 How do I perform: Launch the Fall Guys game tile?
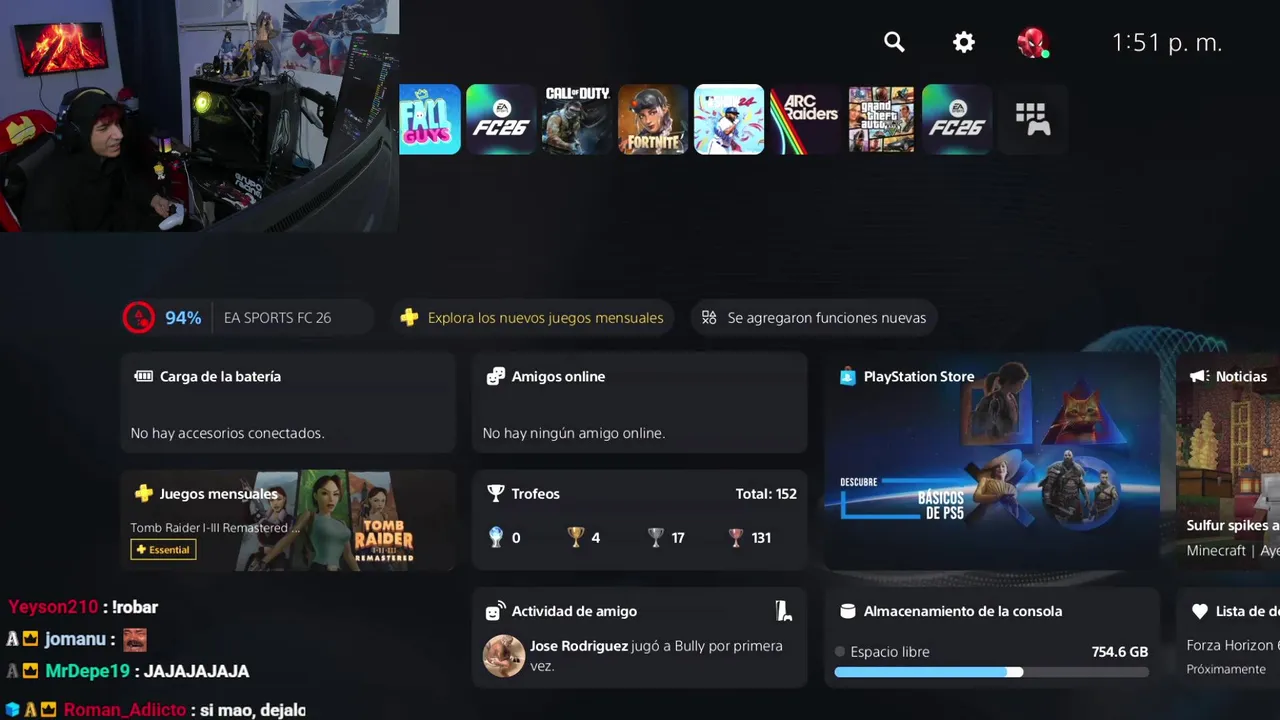coord(430,120)
